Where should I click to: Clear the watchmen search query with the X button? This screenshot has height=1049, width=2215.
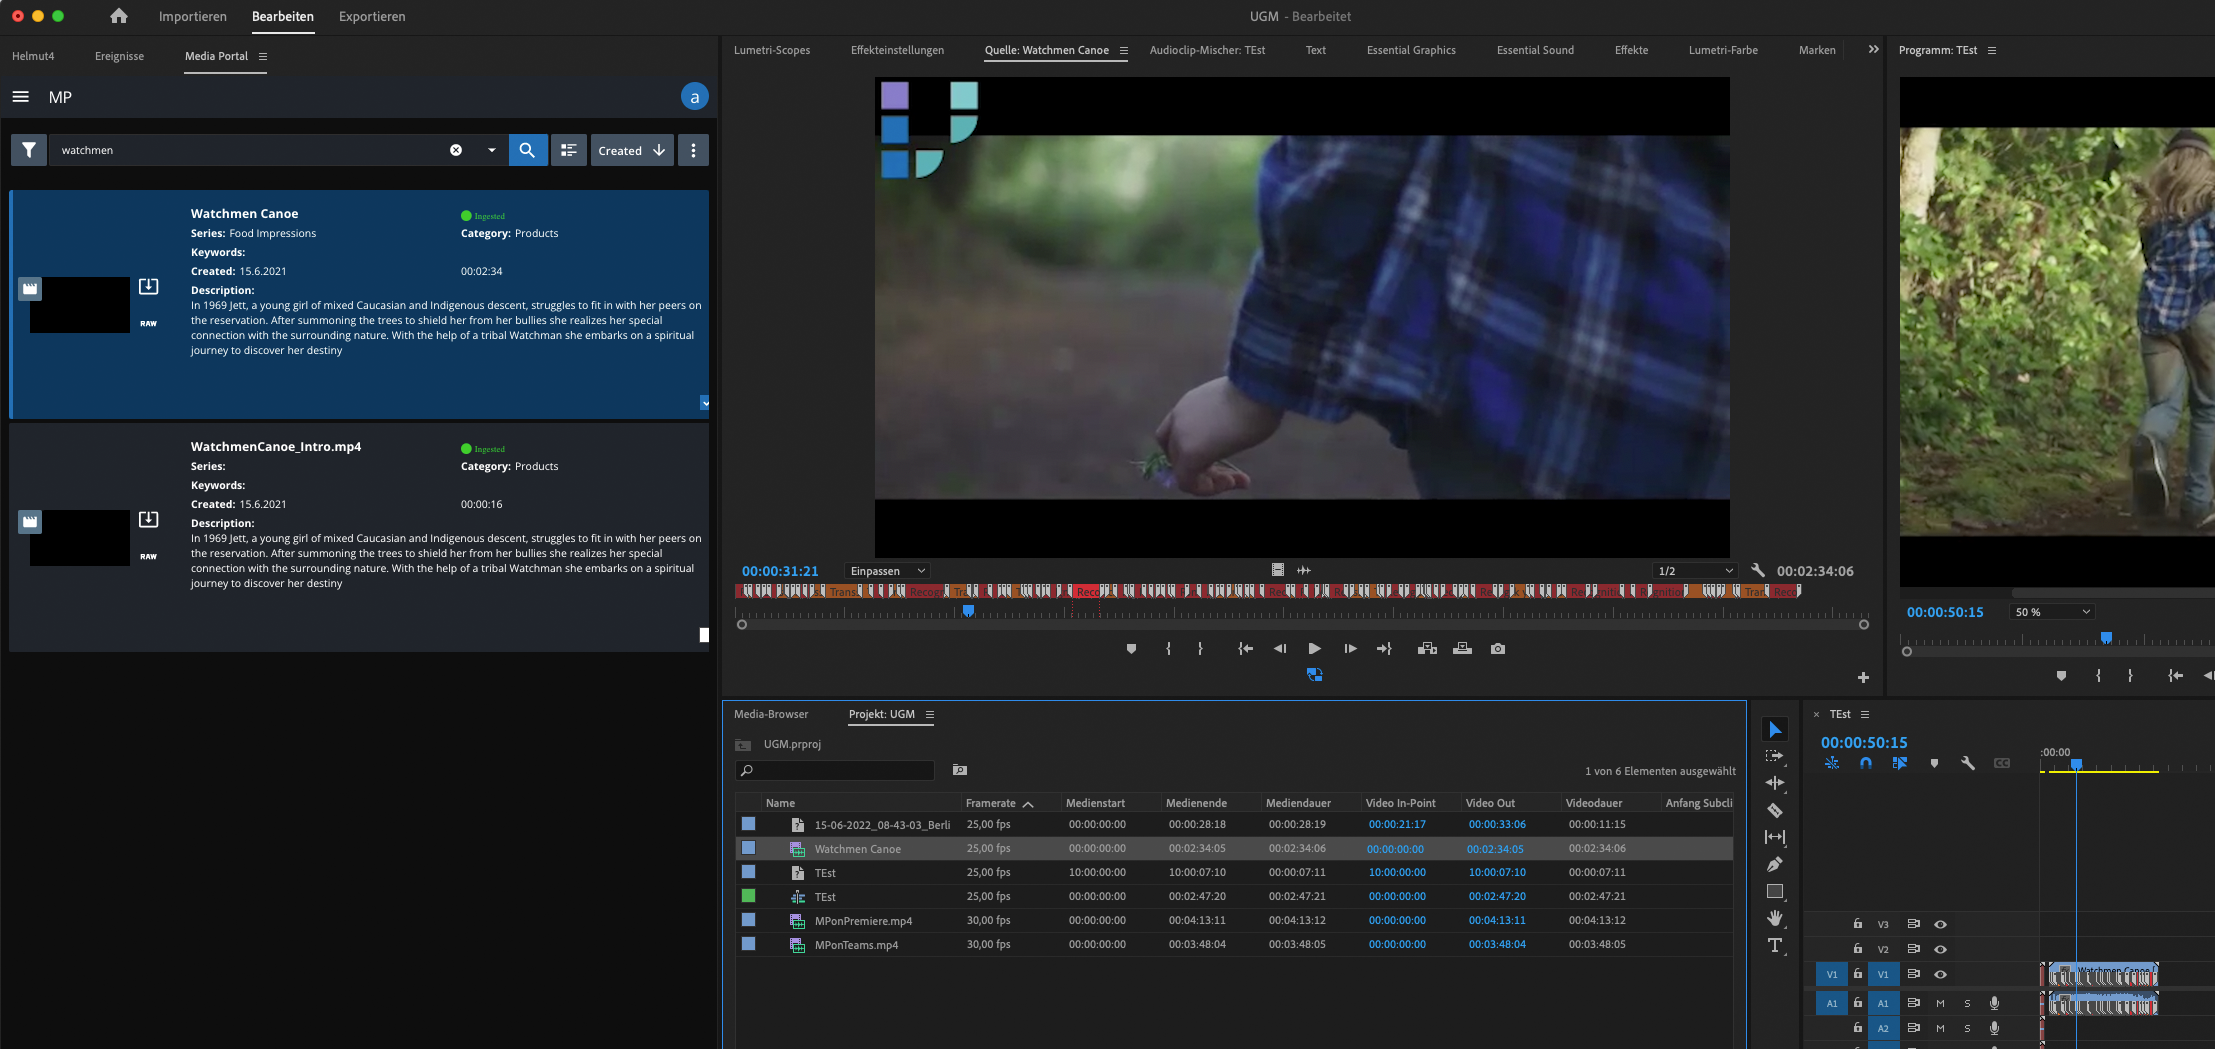(x=457, y=149)
